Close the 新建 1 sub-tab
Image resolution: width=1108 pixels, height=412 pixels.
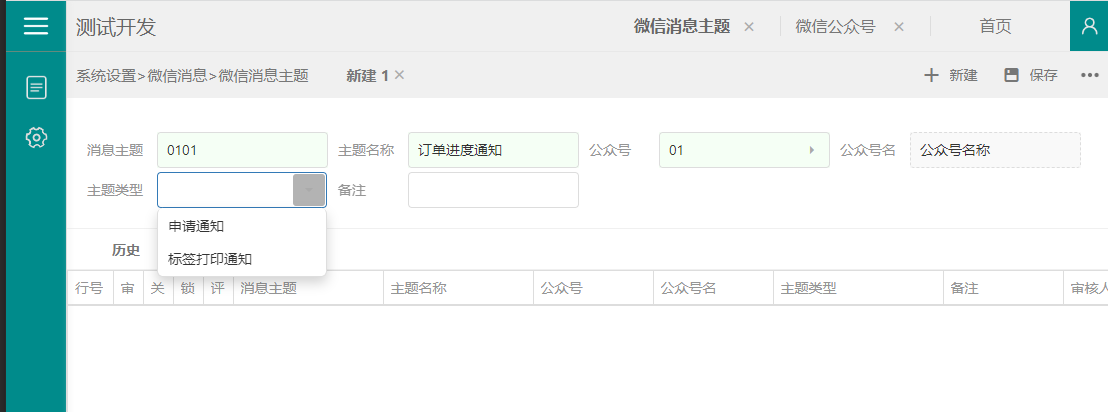[399, 74]
